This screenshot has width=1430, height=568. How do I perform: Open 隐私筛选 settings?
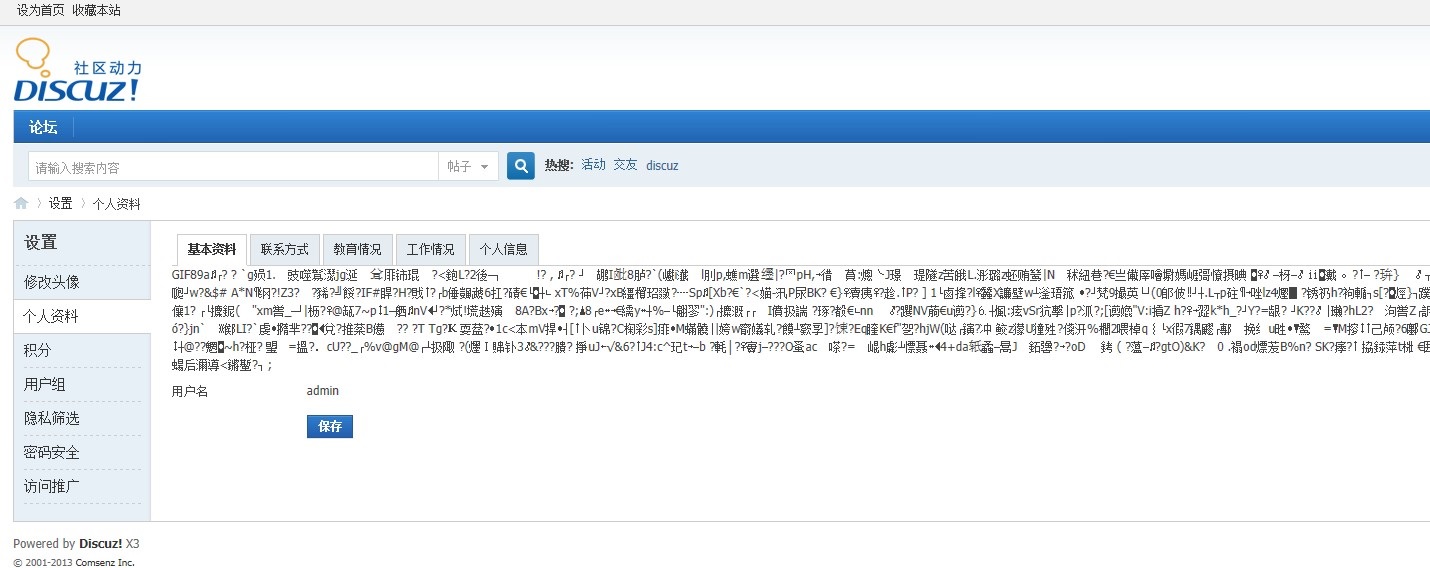[52, 418]
